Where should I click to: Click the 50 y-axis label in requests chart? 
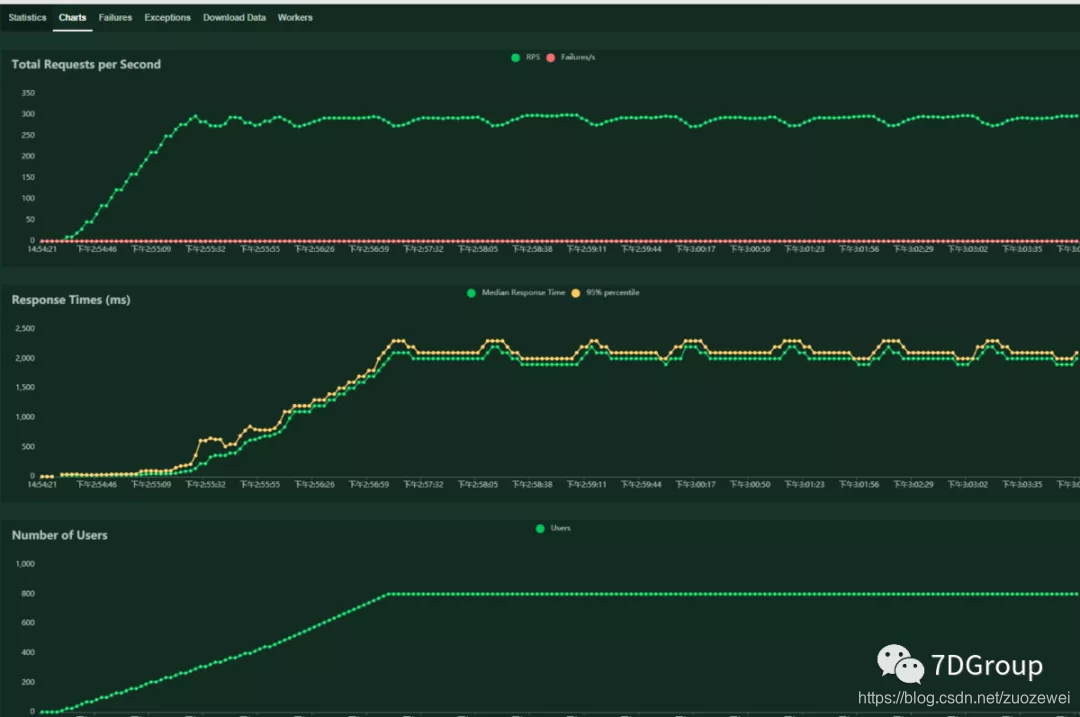(30, 219)
